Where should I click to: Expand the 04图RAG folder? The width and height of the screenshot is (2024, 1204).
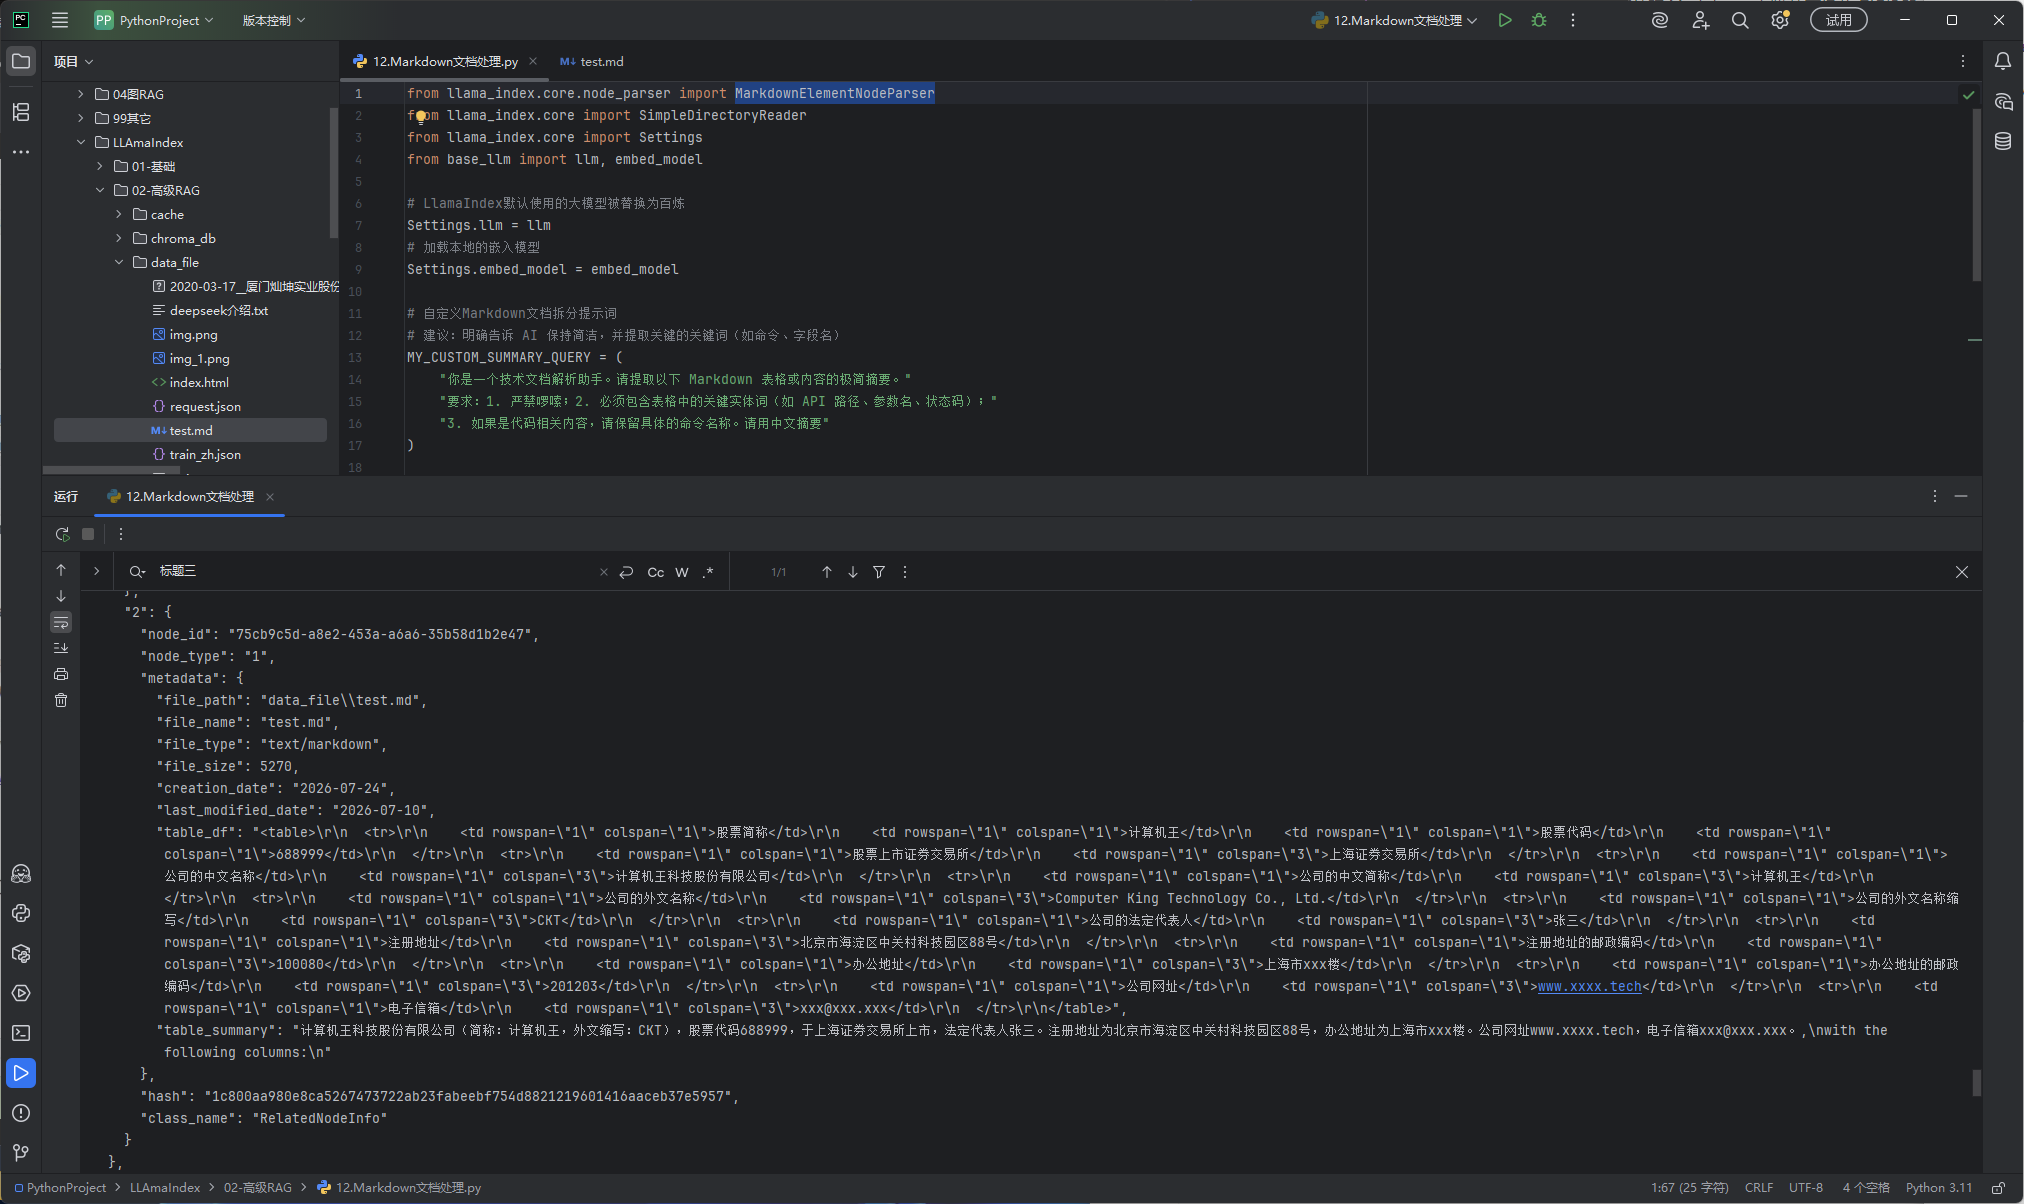click(81, 94)
